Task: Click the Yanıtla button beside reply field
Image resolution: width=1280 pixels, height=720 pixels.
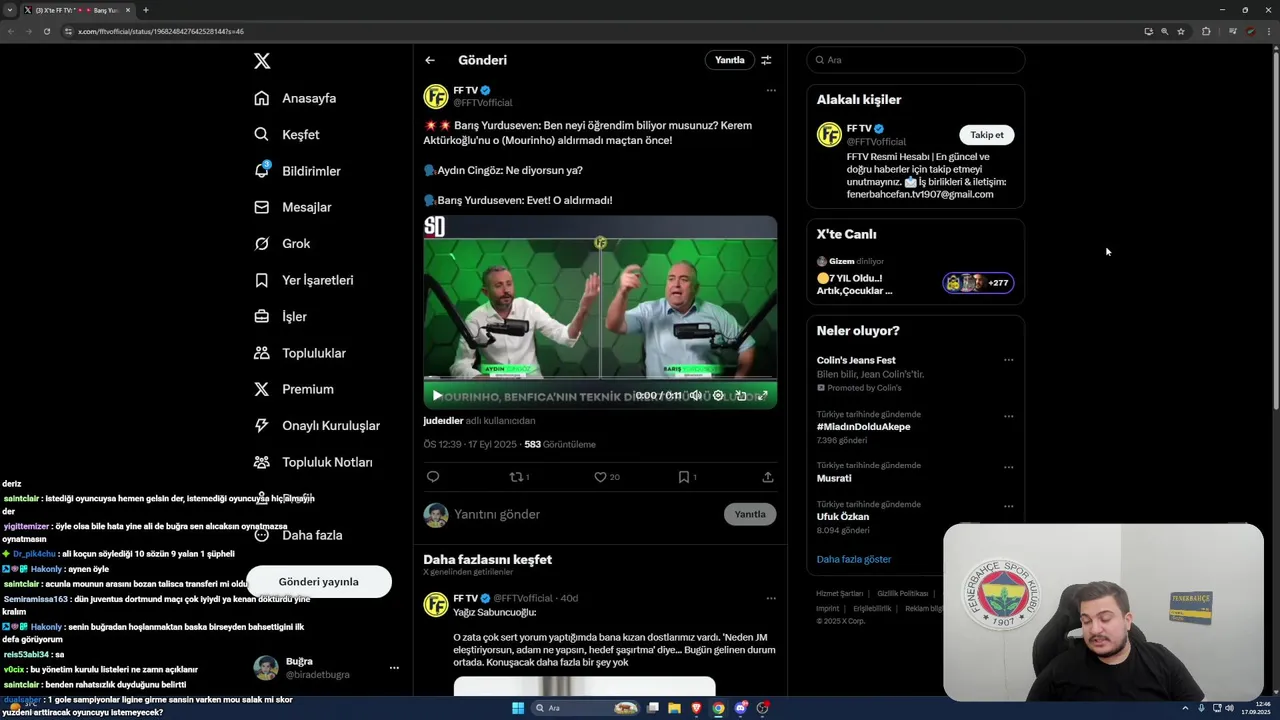Action: point(750,514)
